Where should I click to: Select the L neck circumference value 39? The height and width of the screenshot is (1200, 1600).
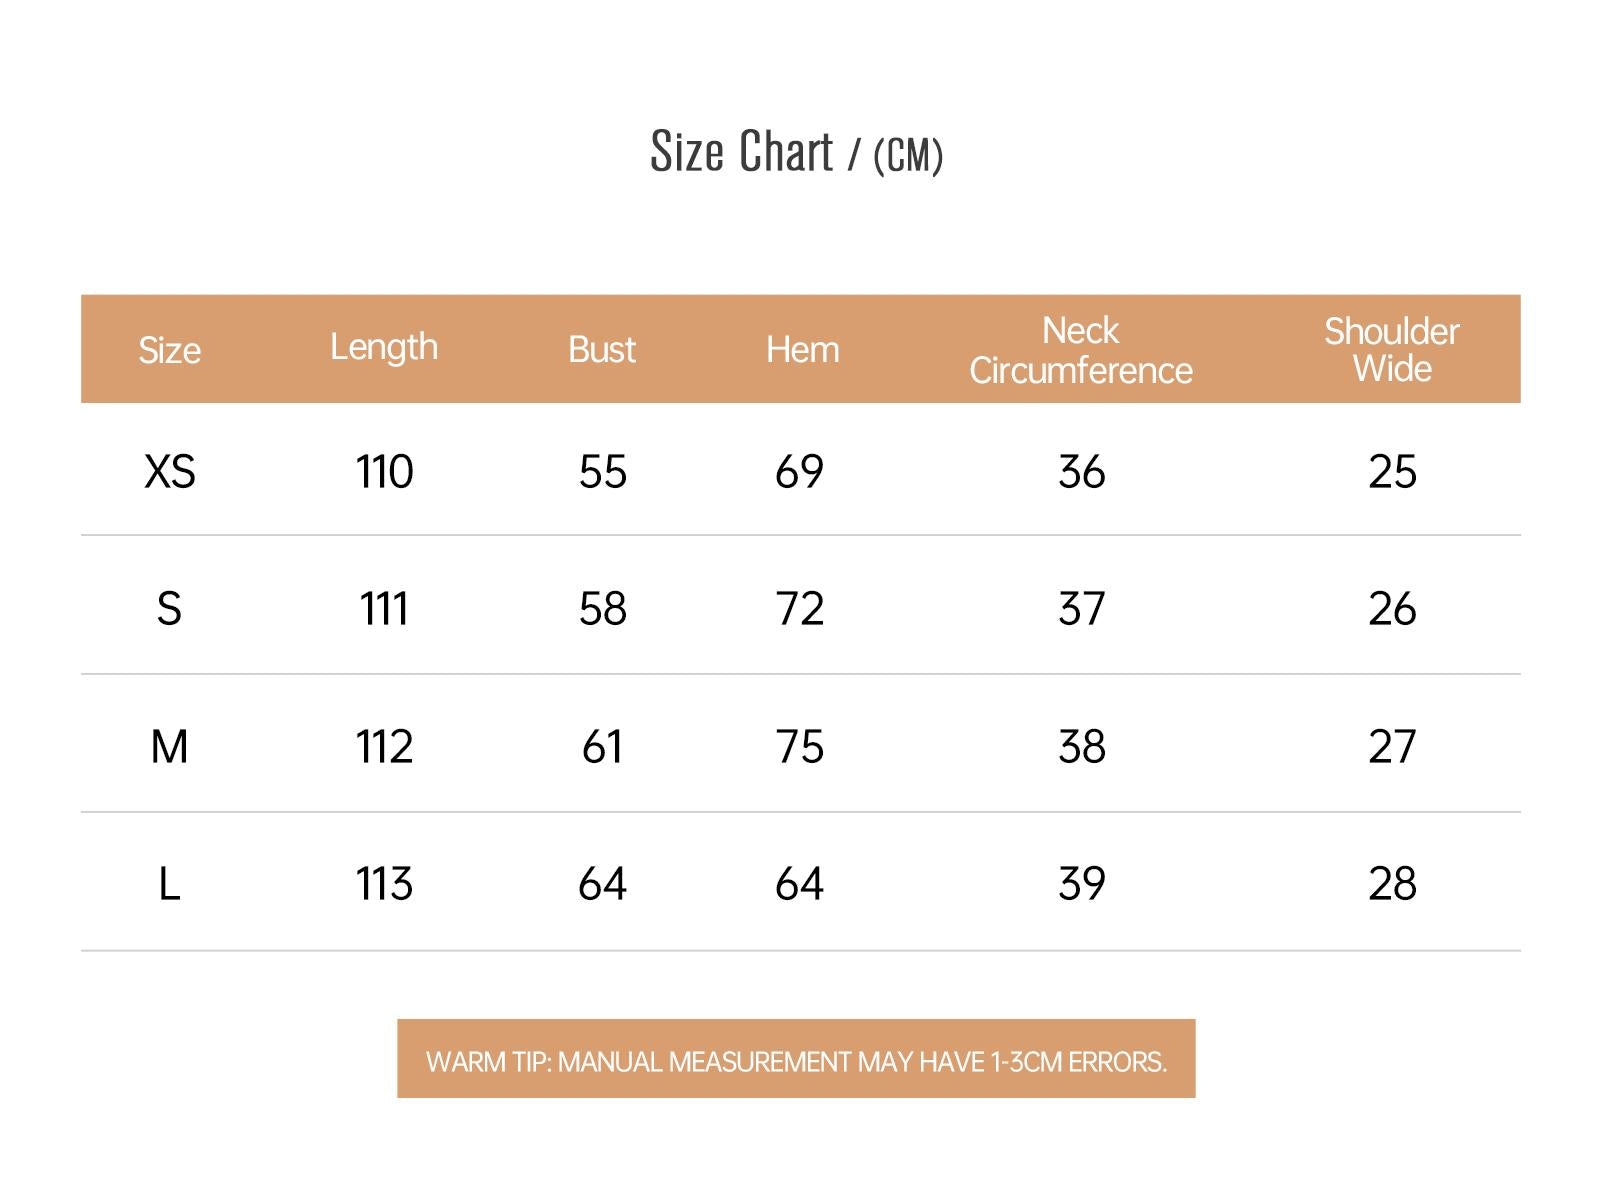1081,883
